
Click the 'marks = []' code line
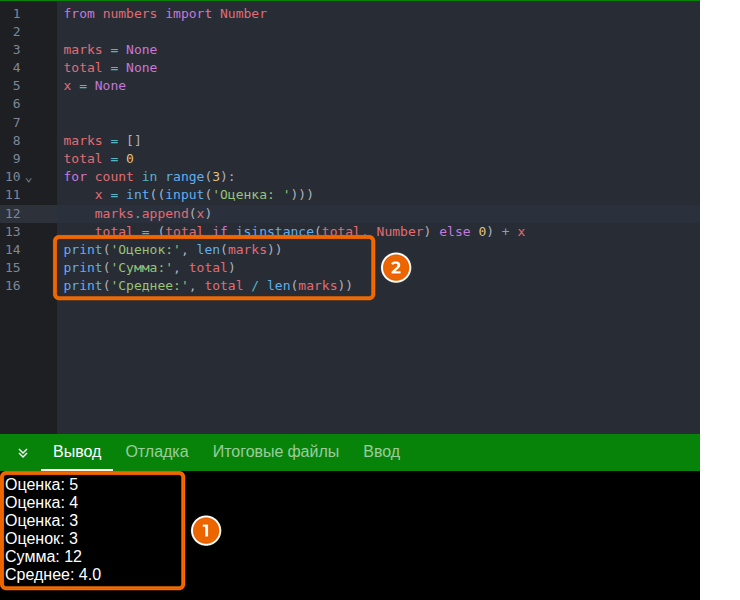[102, 141]
